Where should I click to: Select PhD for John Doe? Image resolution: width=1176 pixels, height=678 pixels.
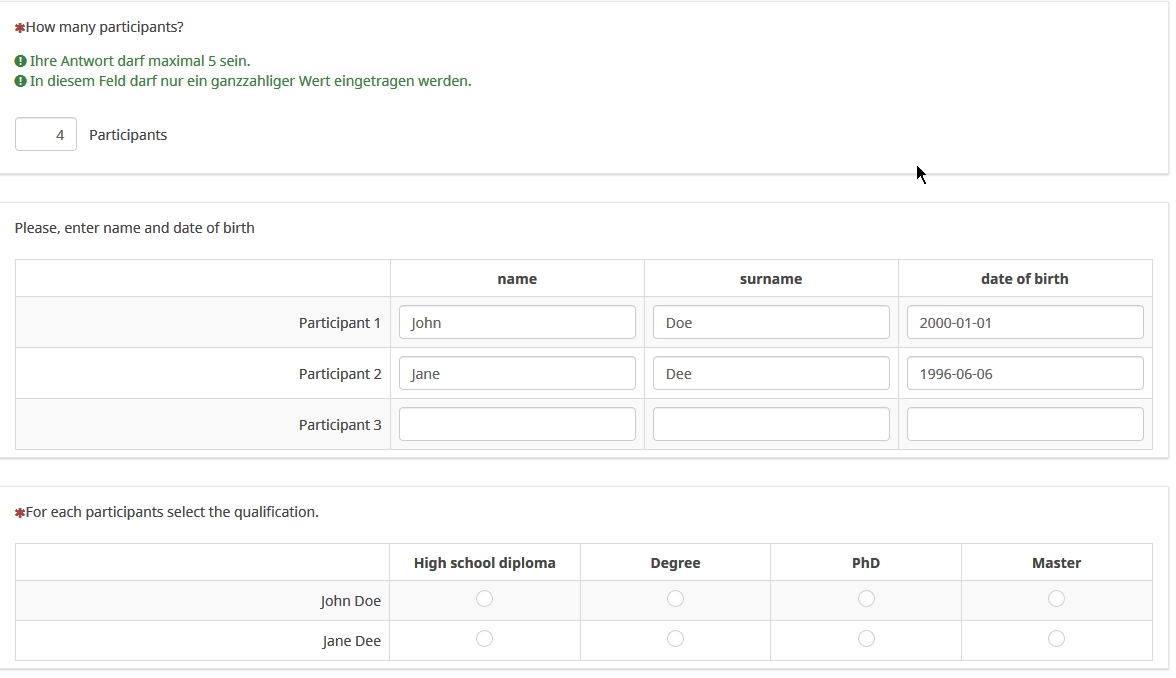click(x=866, y=599)
